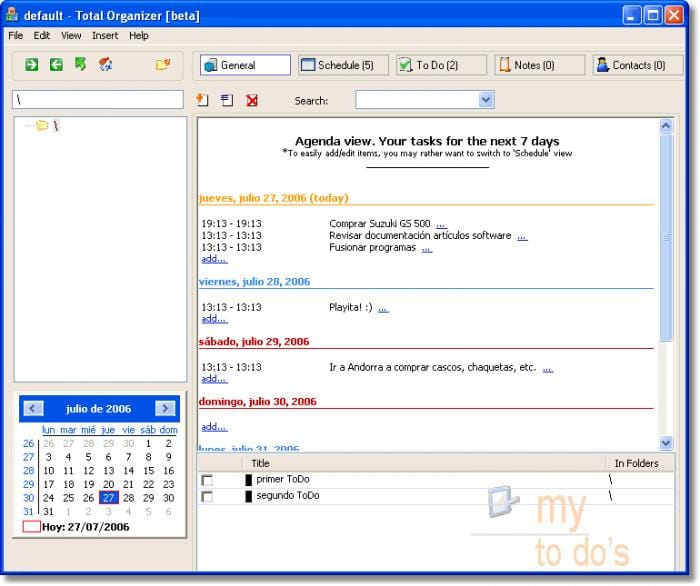Open details link after Fusionar programas
The height and width of the screenshot is (586, 700).
427,249
